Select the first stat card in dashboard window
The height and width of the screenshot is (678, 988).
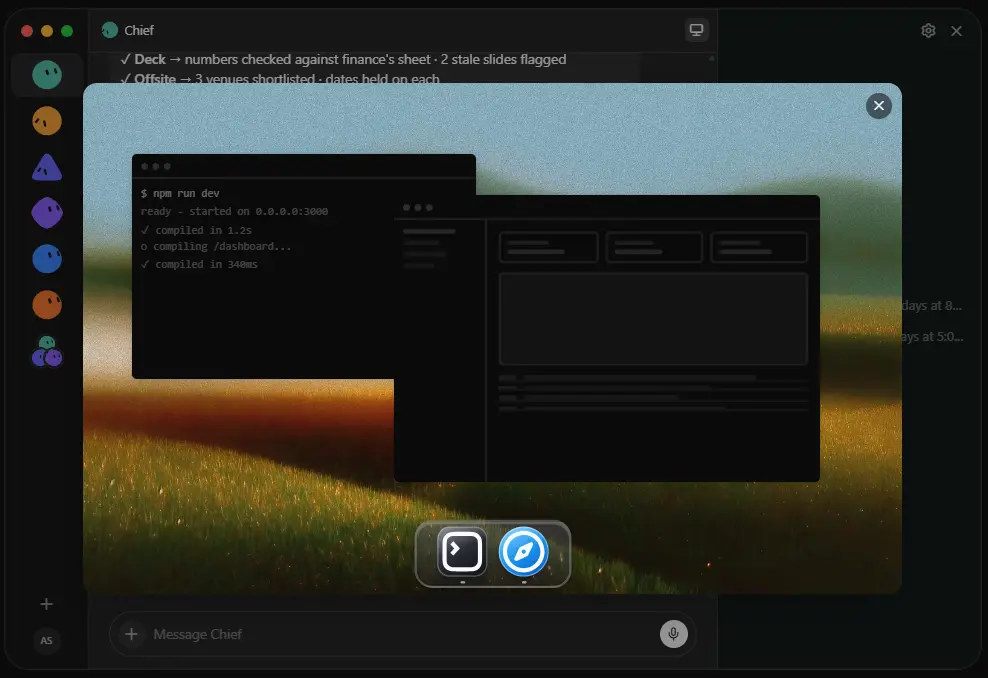(x=548, y=247)
